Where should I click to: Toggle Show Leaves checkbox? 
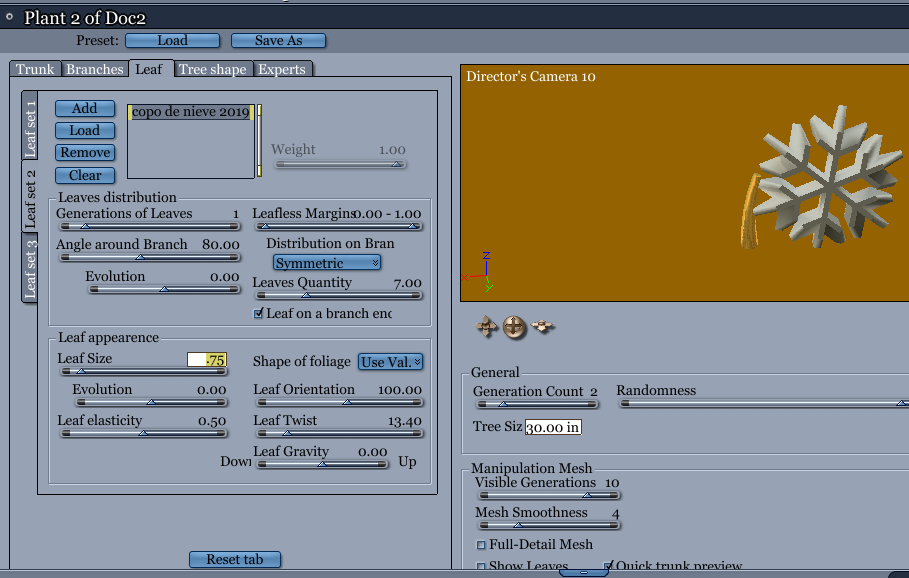click(x=481, y=566)
